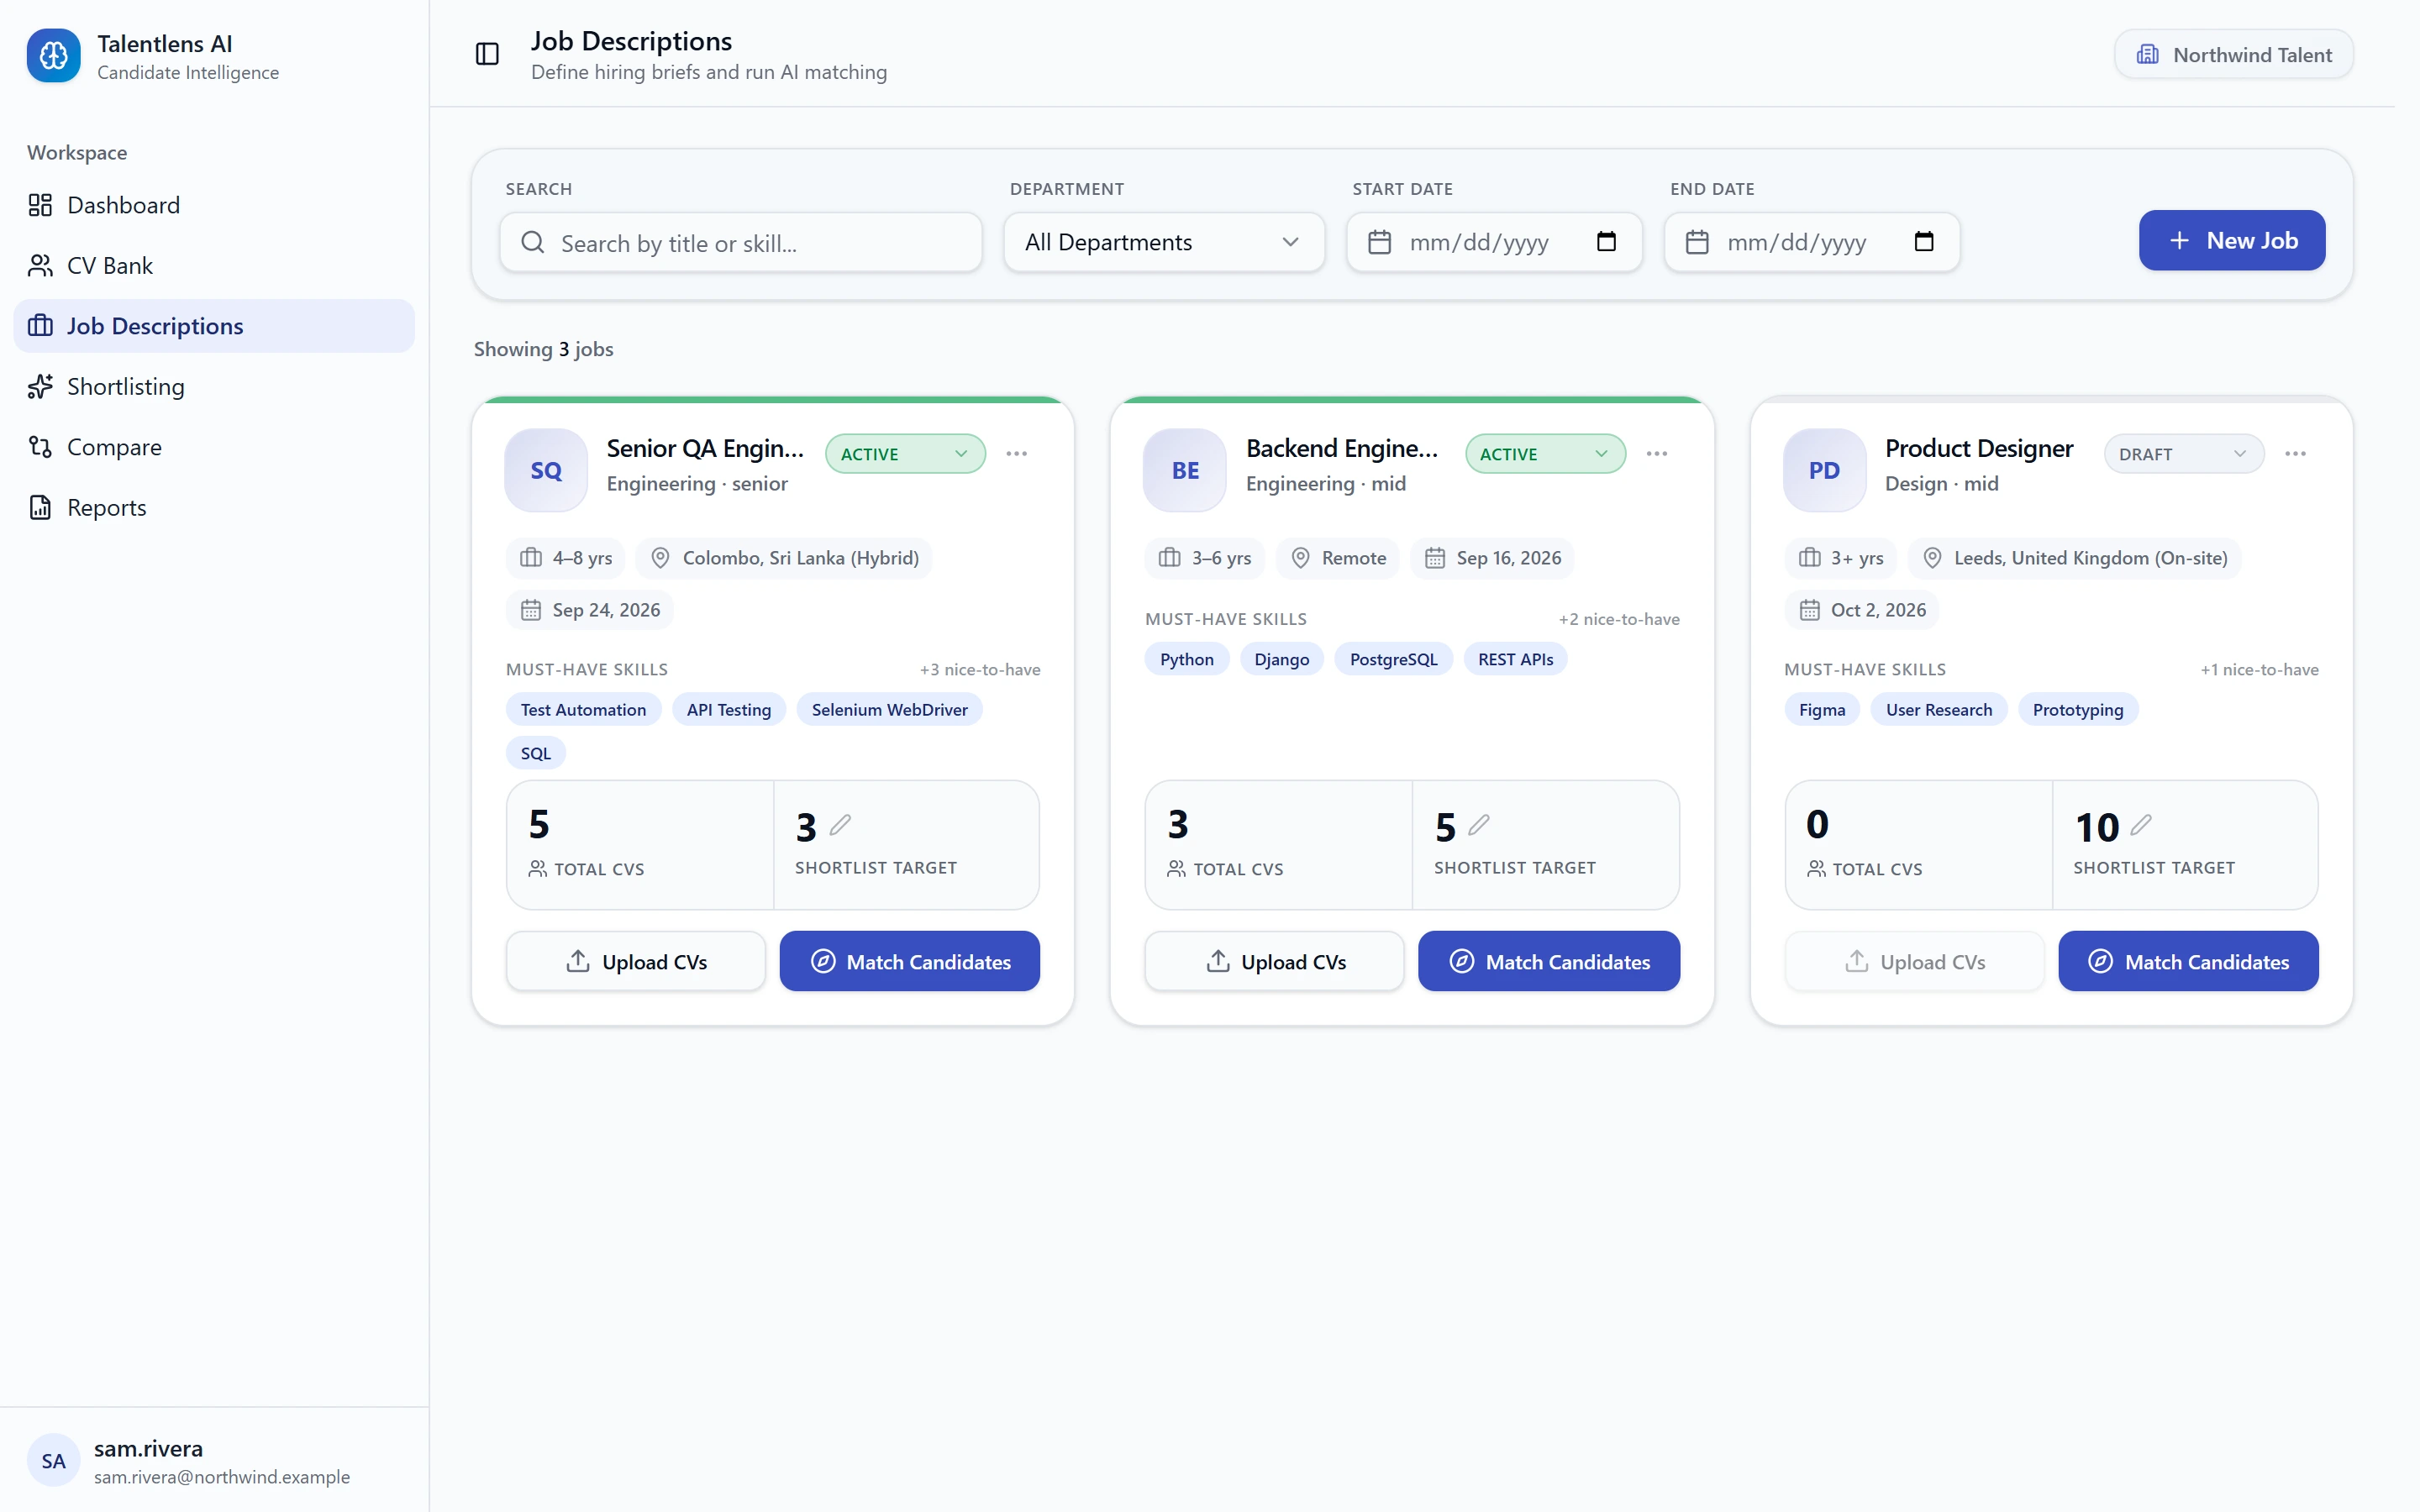Click the '+3 nice-to-have' label
Viewport: 2420px width, 1512px height.
tap(980, 670)
